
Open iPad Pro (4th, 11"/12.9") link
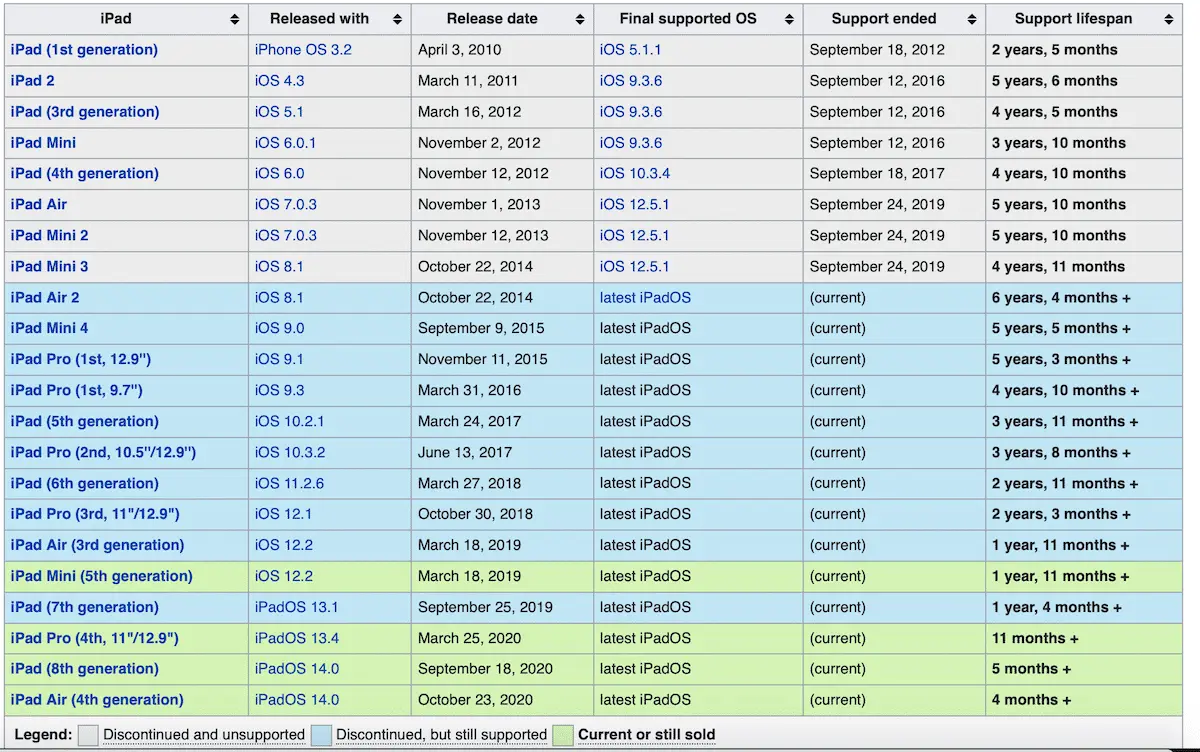[x=94, y=638]
